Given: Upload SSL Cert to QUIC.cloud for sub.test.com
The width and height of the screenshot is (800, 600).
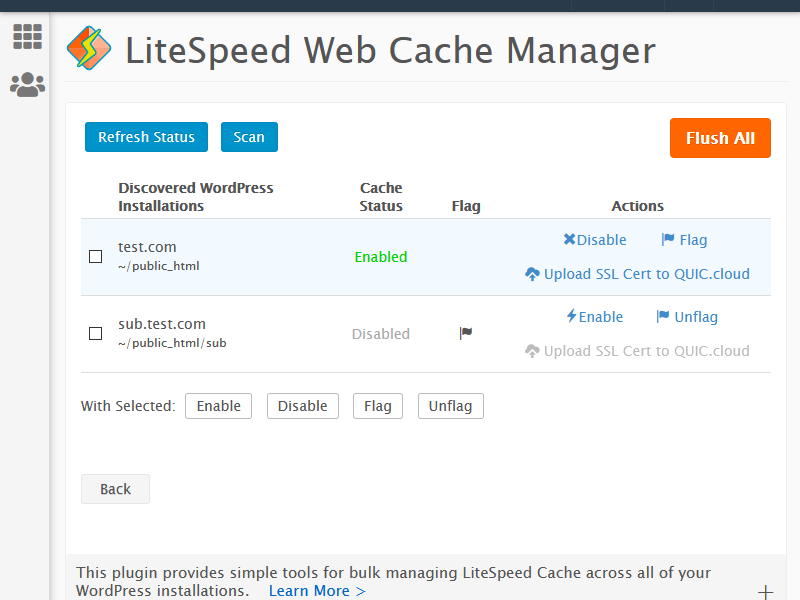Looking at the screenshot, I should tap(637, 351).
